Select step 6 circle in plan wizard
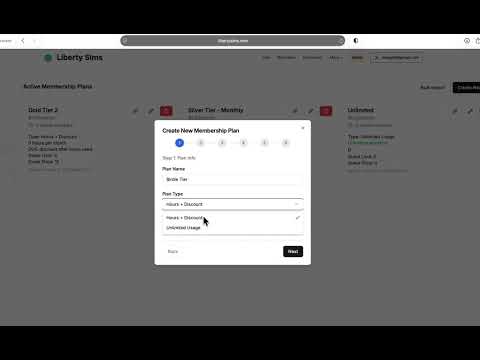480x360 pixels. tap(286, 143)
